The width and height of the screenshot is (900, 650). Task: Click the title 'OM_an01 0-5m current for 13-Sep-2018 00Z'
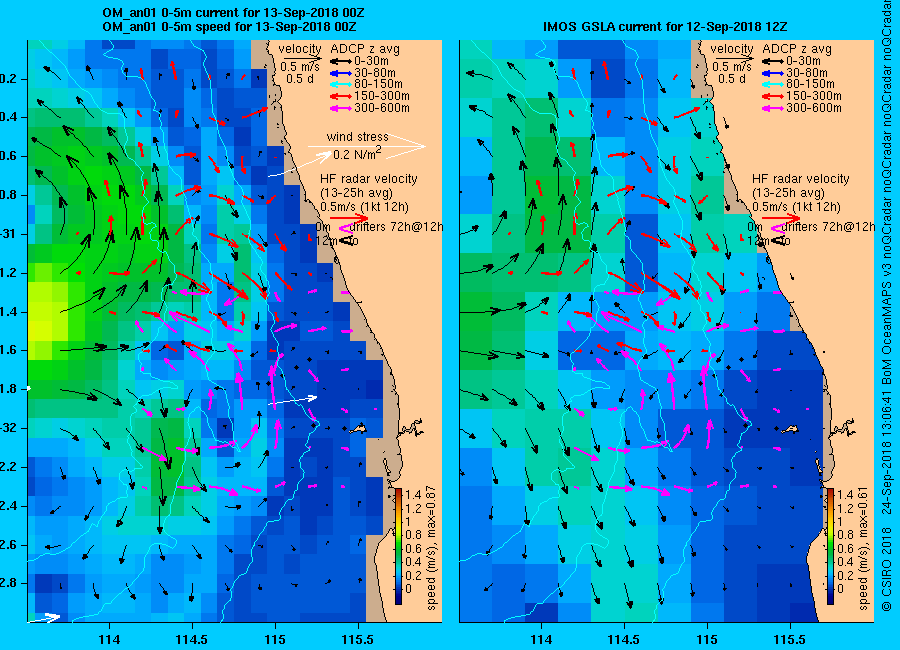[233, 13]
